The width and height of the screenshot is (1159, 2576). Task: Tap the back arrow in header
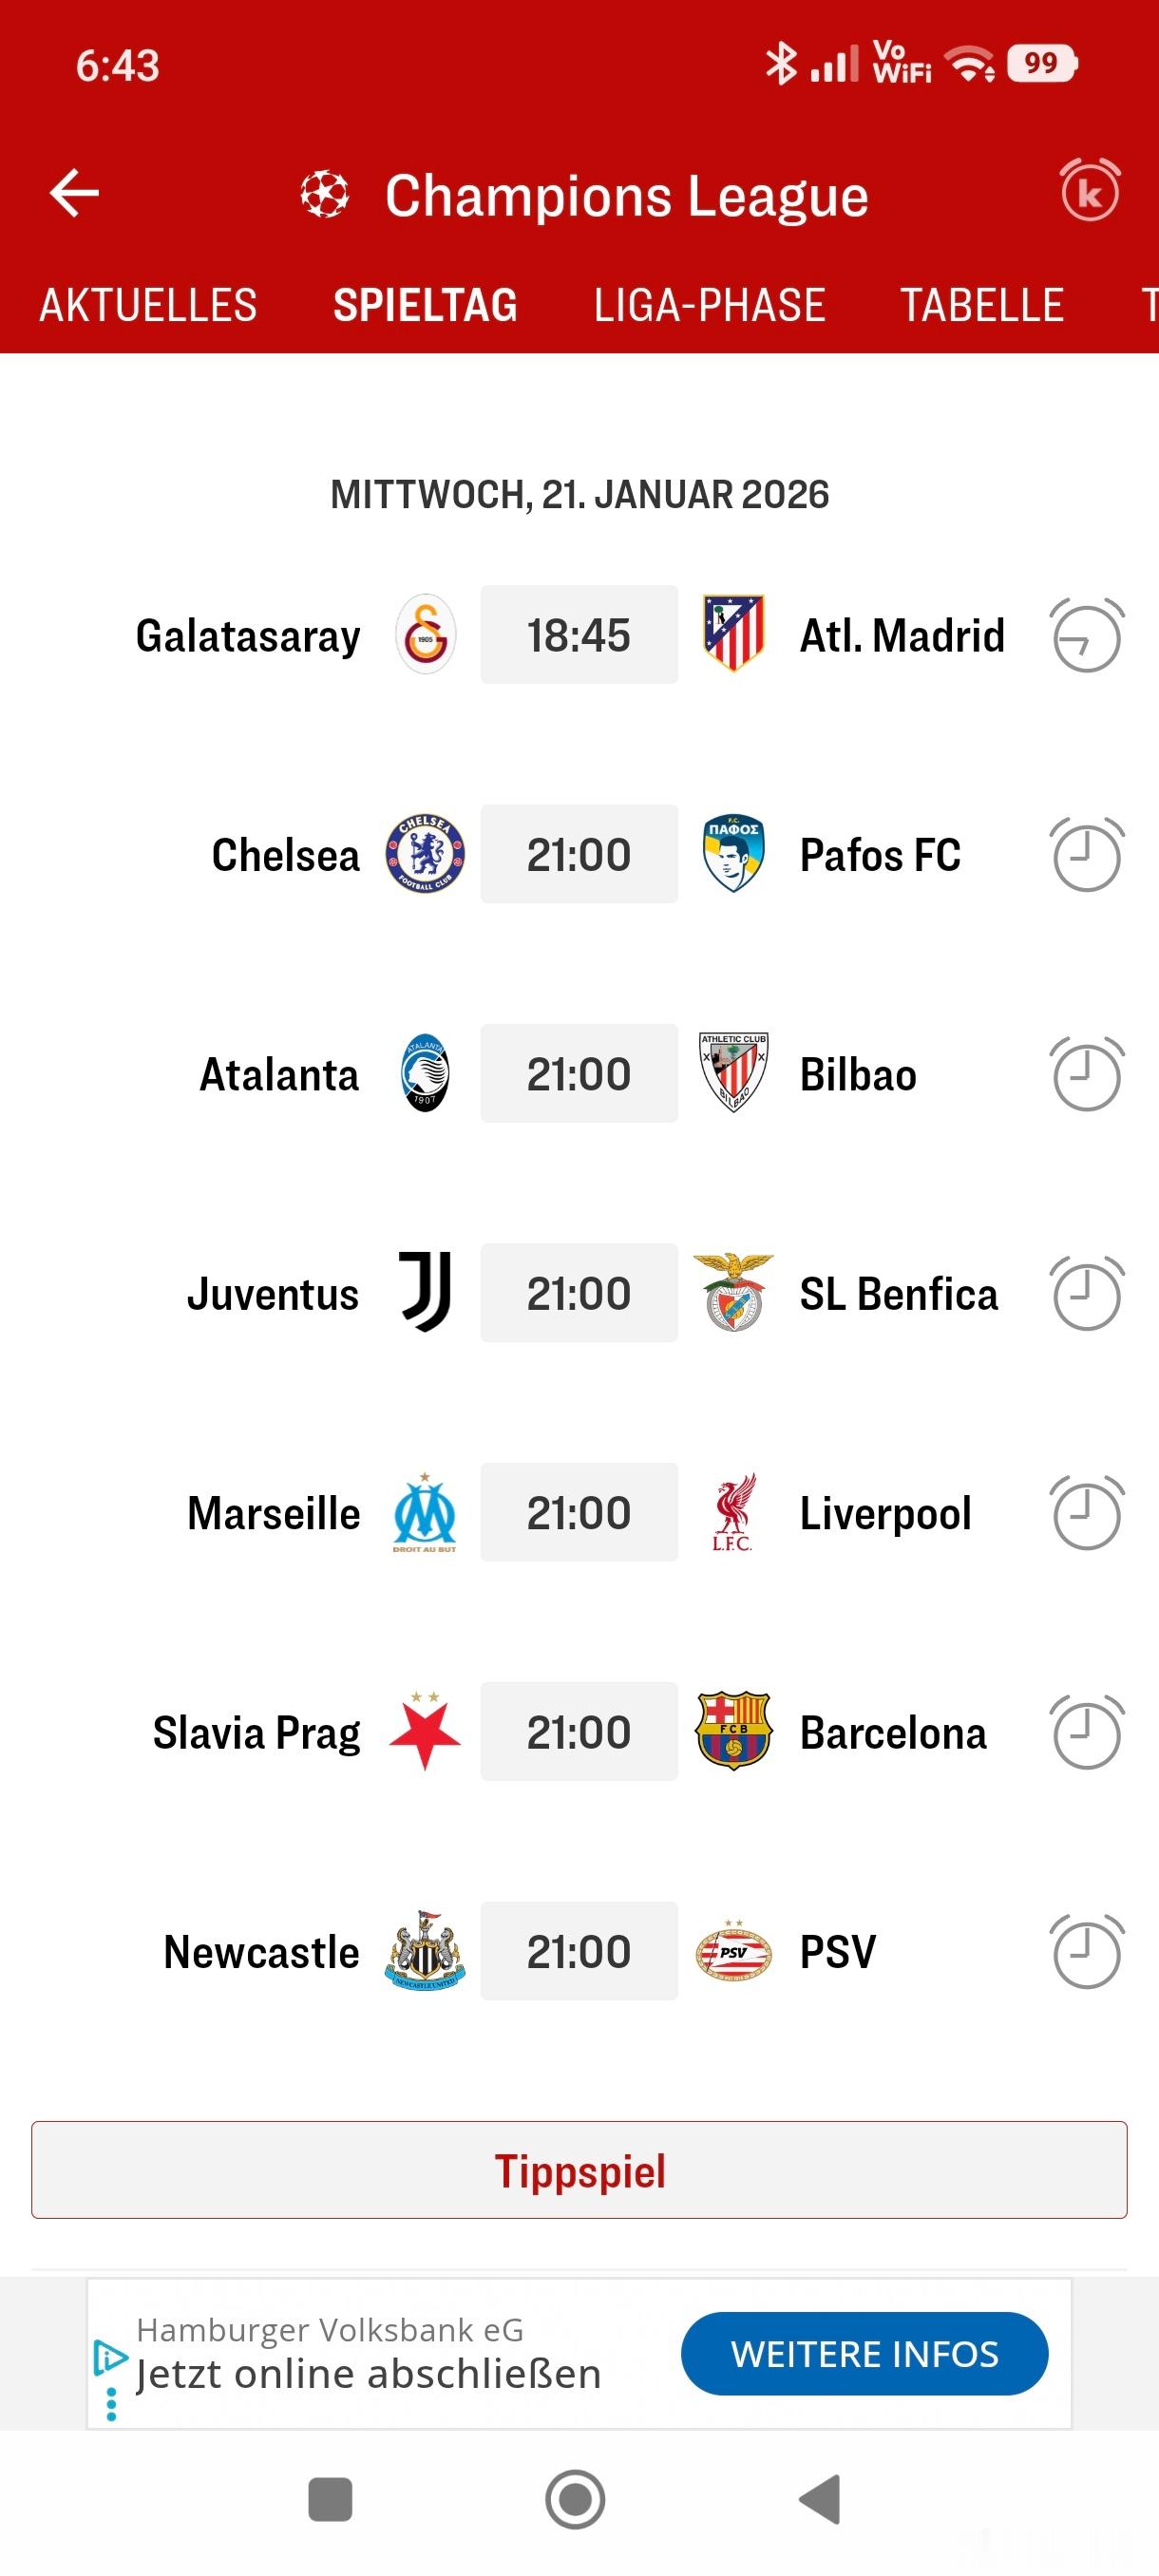pos(74,193)
